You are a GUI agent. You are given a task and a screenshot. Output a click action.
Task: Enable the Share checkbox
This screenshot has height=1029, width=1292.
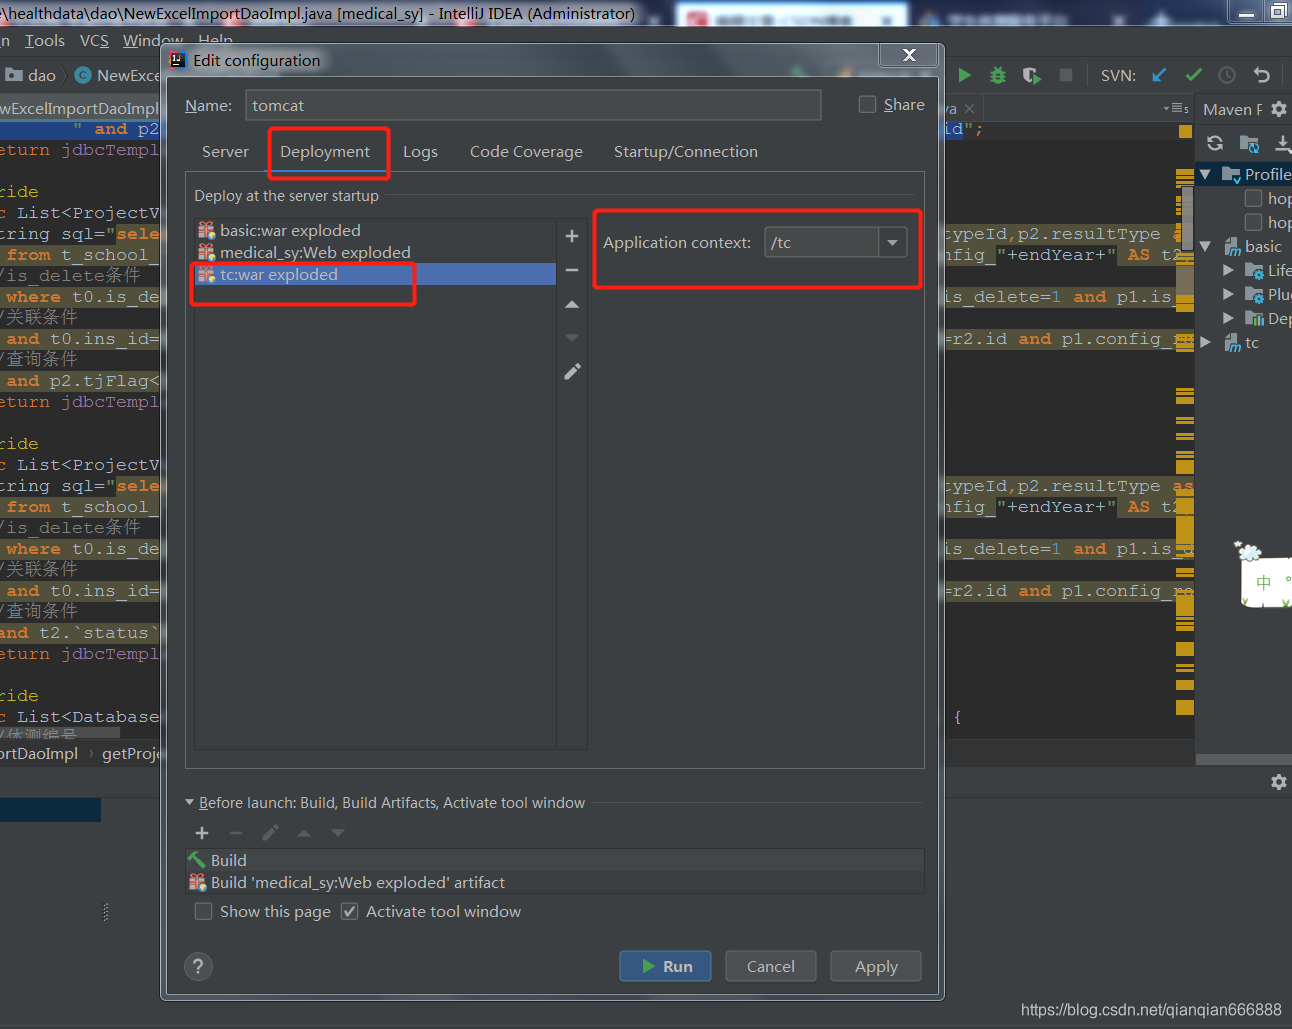point(867,104)
